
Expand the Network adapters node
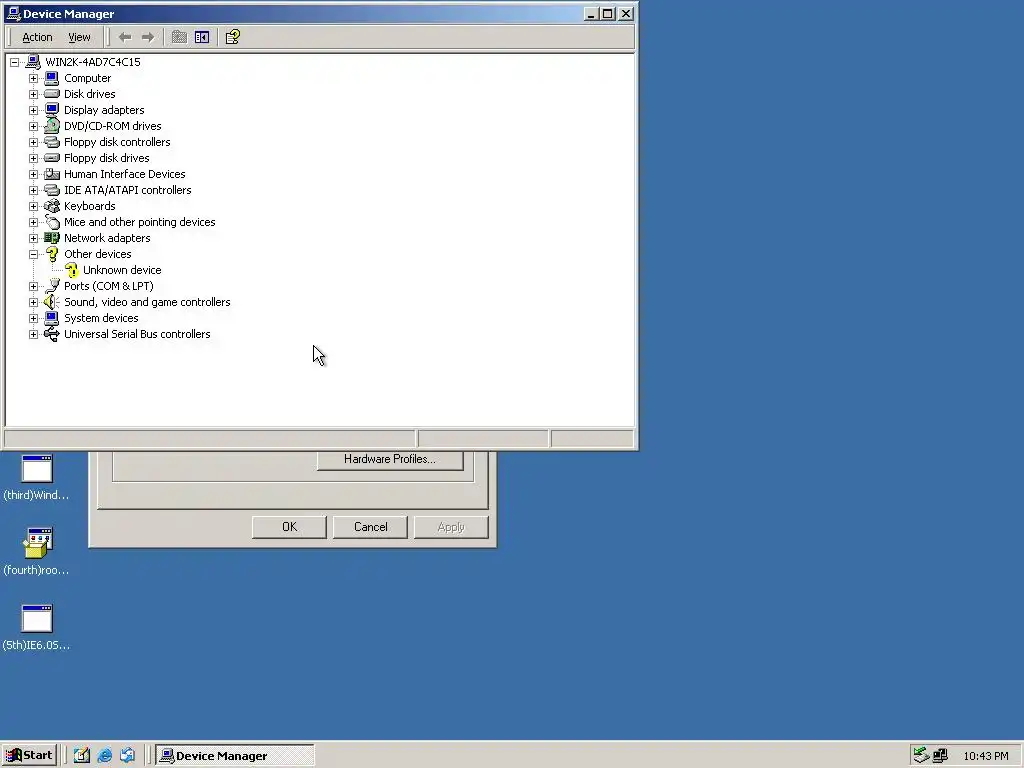point(33,238)
